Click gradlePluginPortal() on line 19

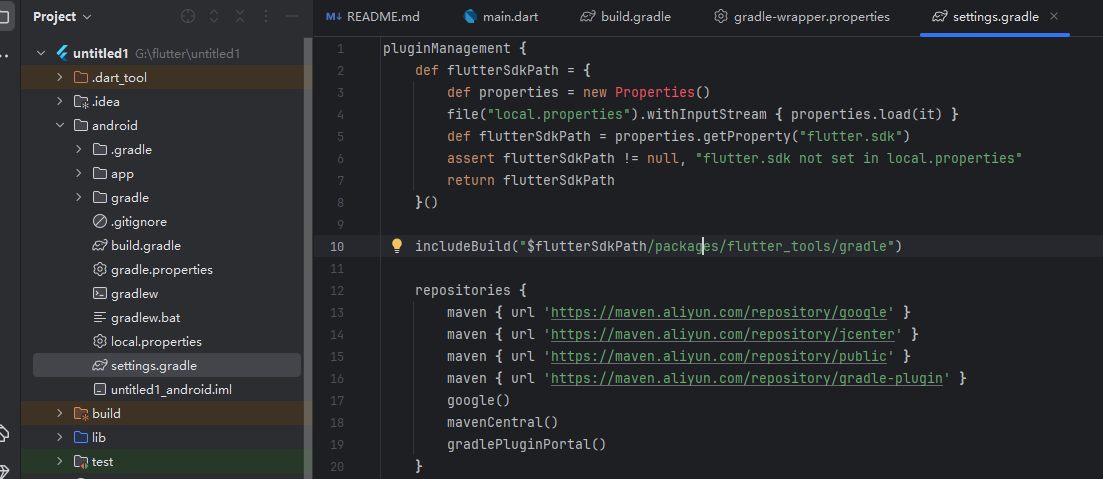coord(526,445)
